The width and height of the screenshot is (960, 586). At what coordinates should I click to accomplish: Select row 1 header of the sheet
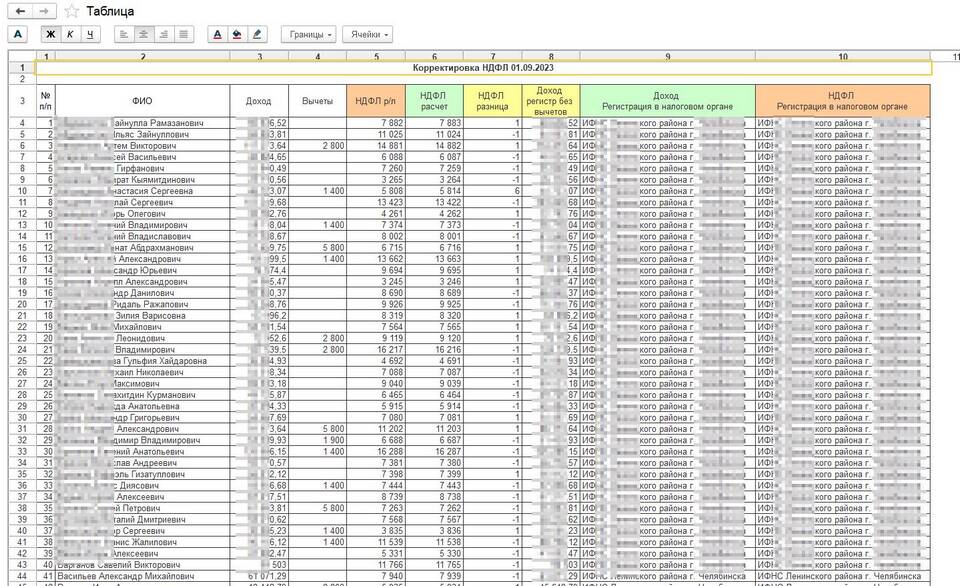pyautogui.click(x=22, y=68)
